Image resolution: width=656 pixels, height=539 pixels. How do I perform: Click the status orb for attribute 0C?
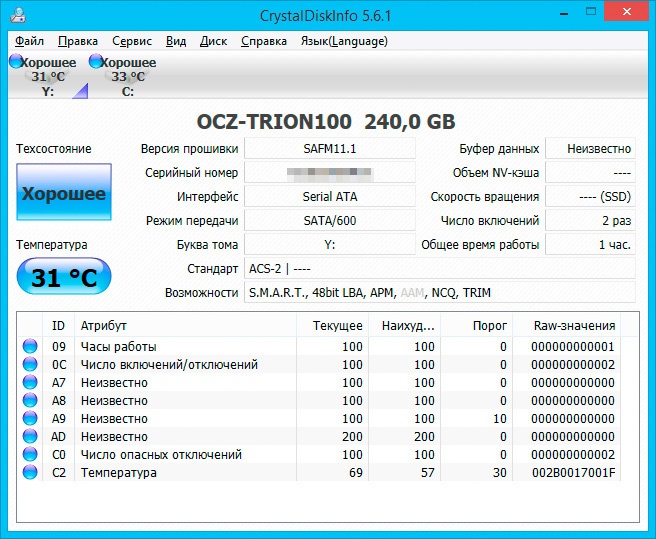(30, 364)
